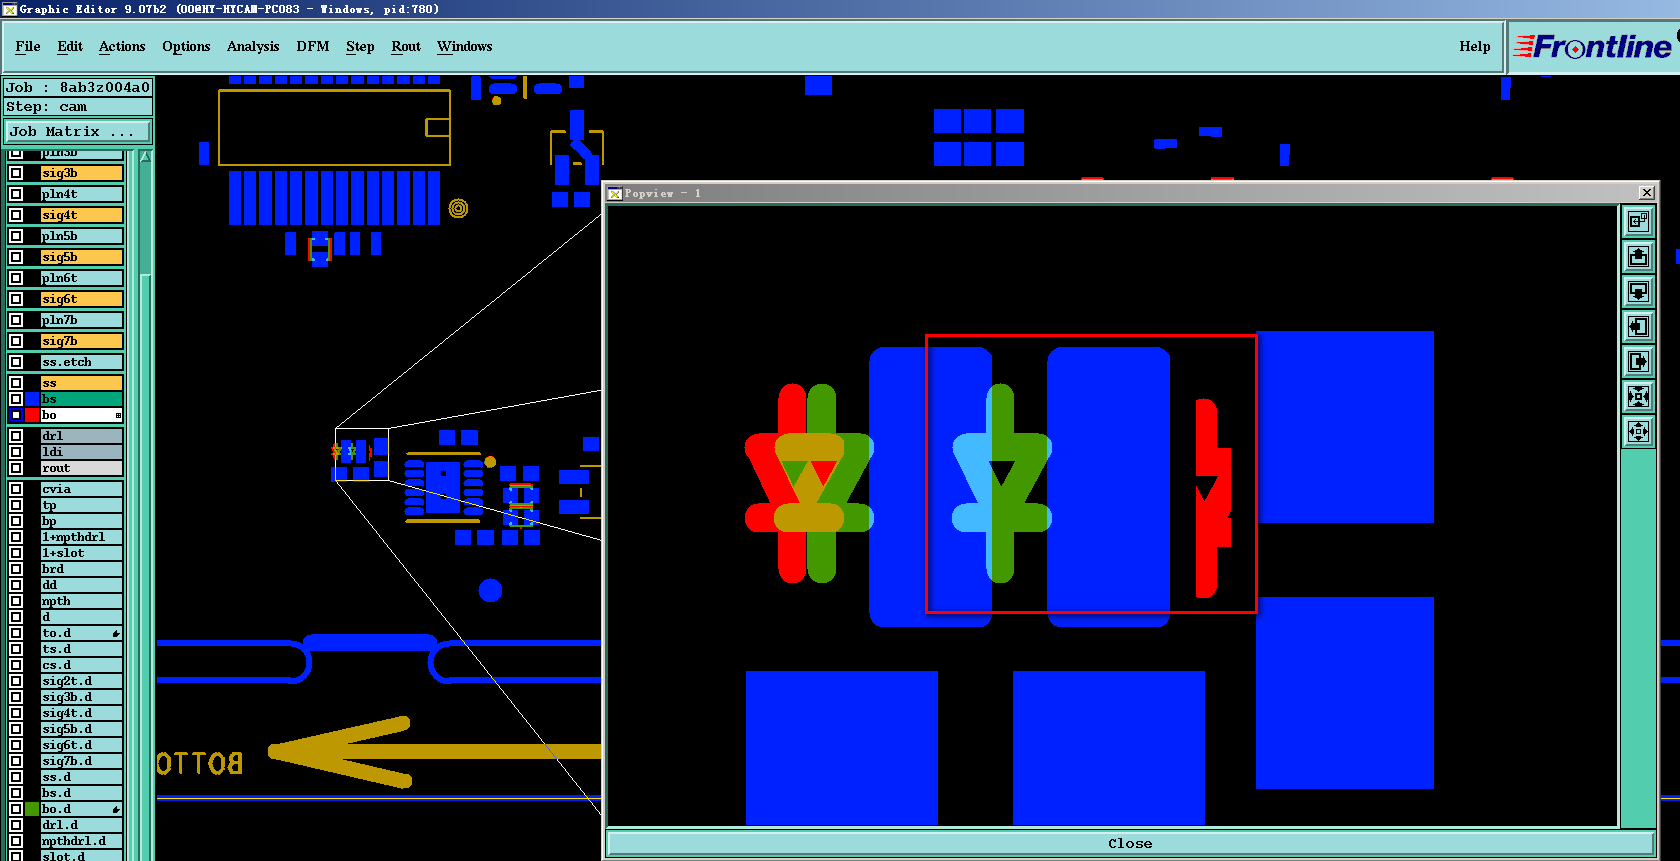The width and height of the screenshot is (1680, 861).
Task: Click the Close button in Popview
Action: 1130,844
